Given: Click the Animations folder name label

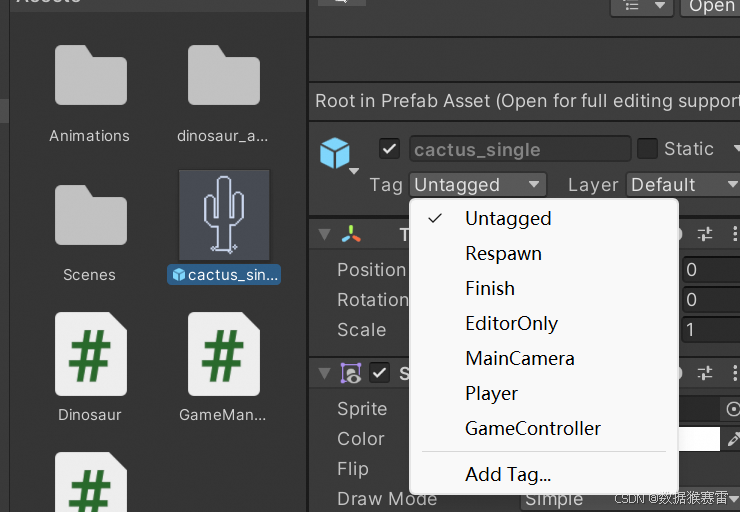Looking at the screenshot, I should [x=90, y=136].
